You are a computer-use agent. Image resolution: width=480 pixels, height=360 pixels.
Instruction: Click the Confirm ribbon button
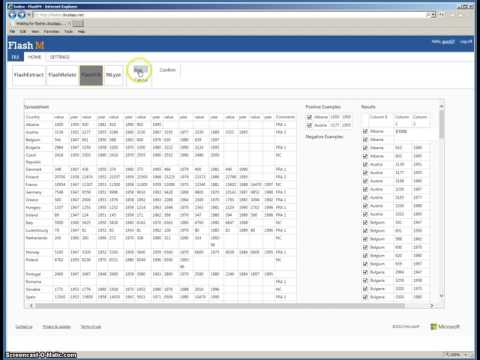click(167, 70)
